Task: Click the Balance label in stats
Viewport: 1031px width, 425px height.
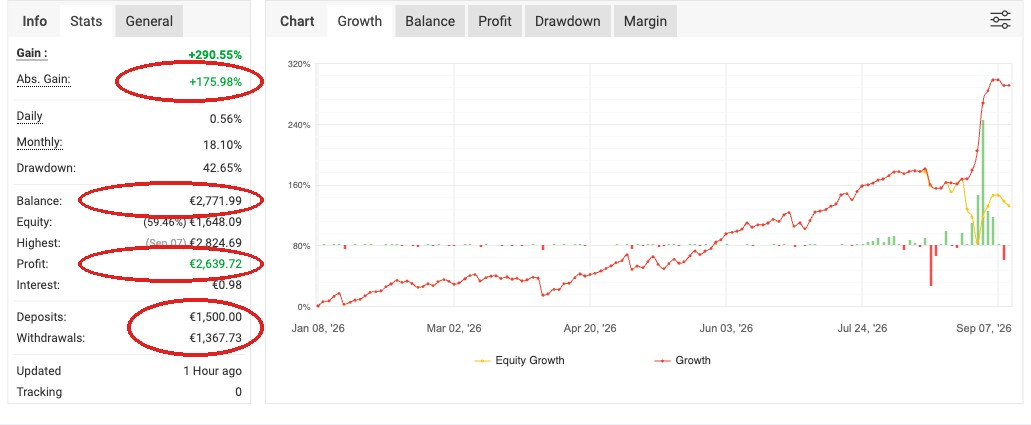Action: 39,201
